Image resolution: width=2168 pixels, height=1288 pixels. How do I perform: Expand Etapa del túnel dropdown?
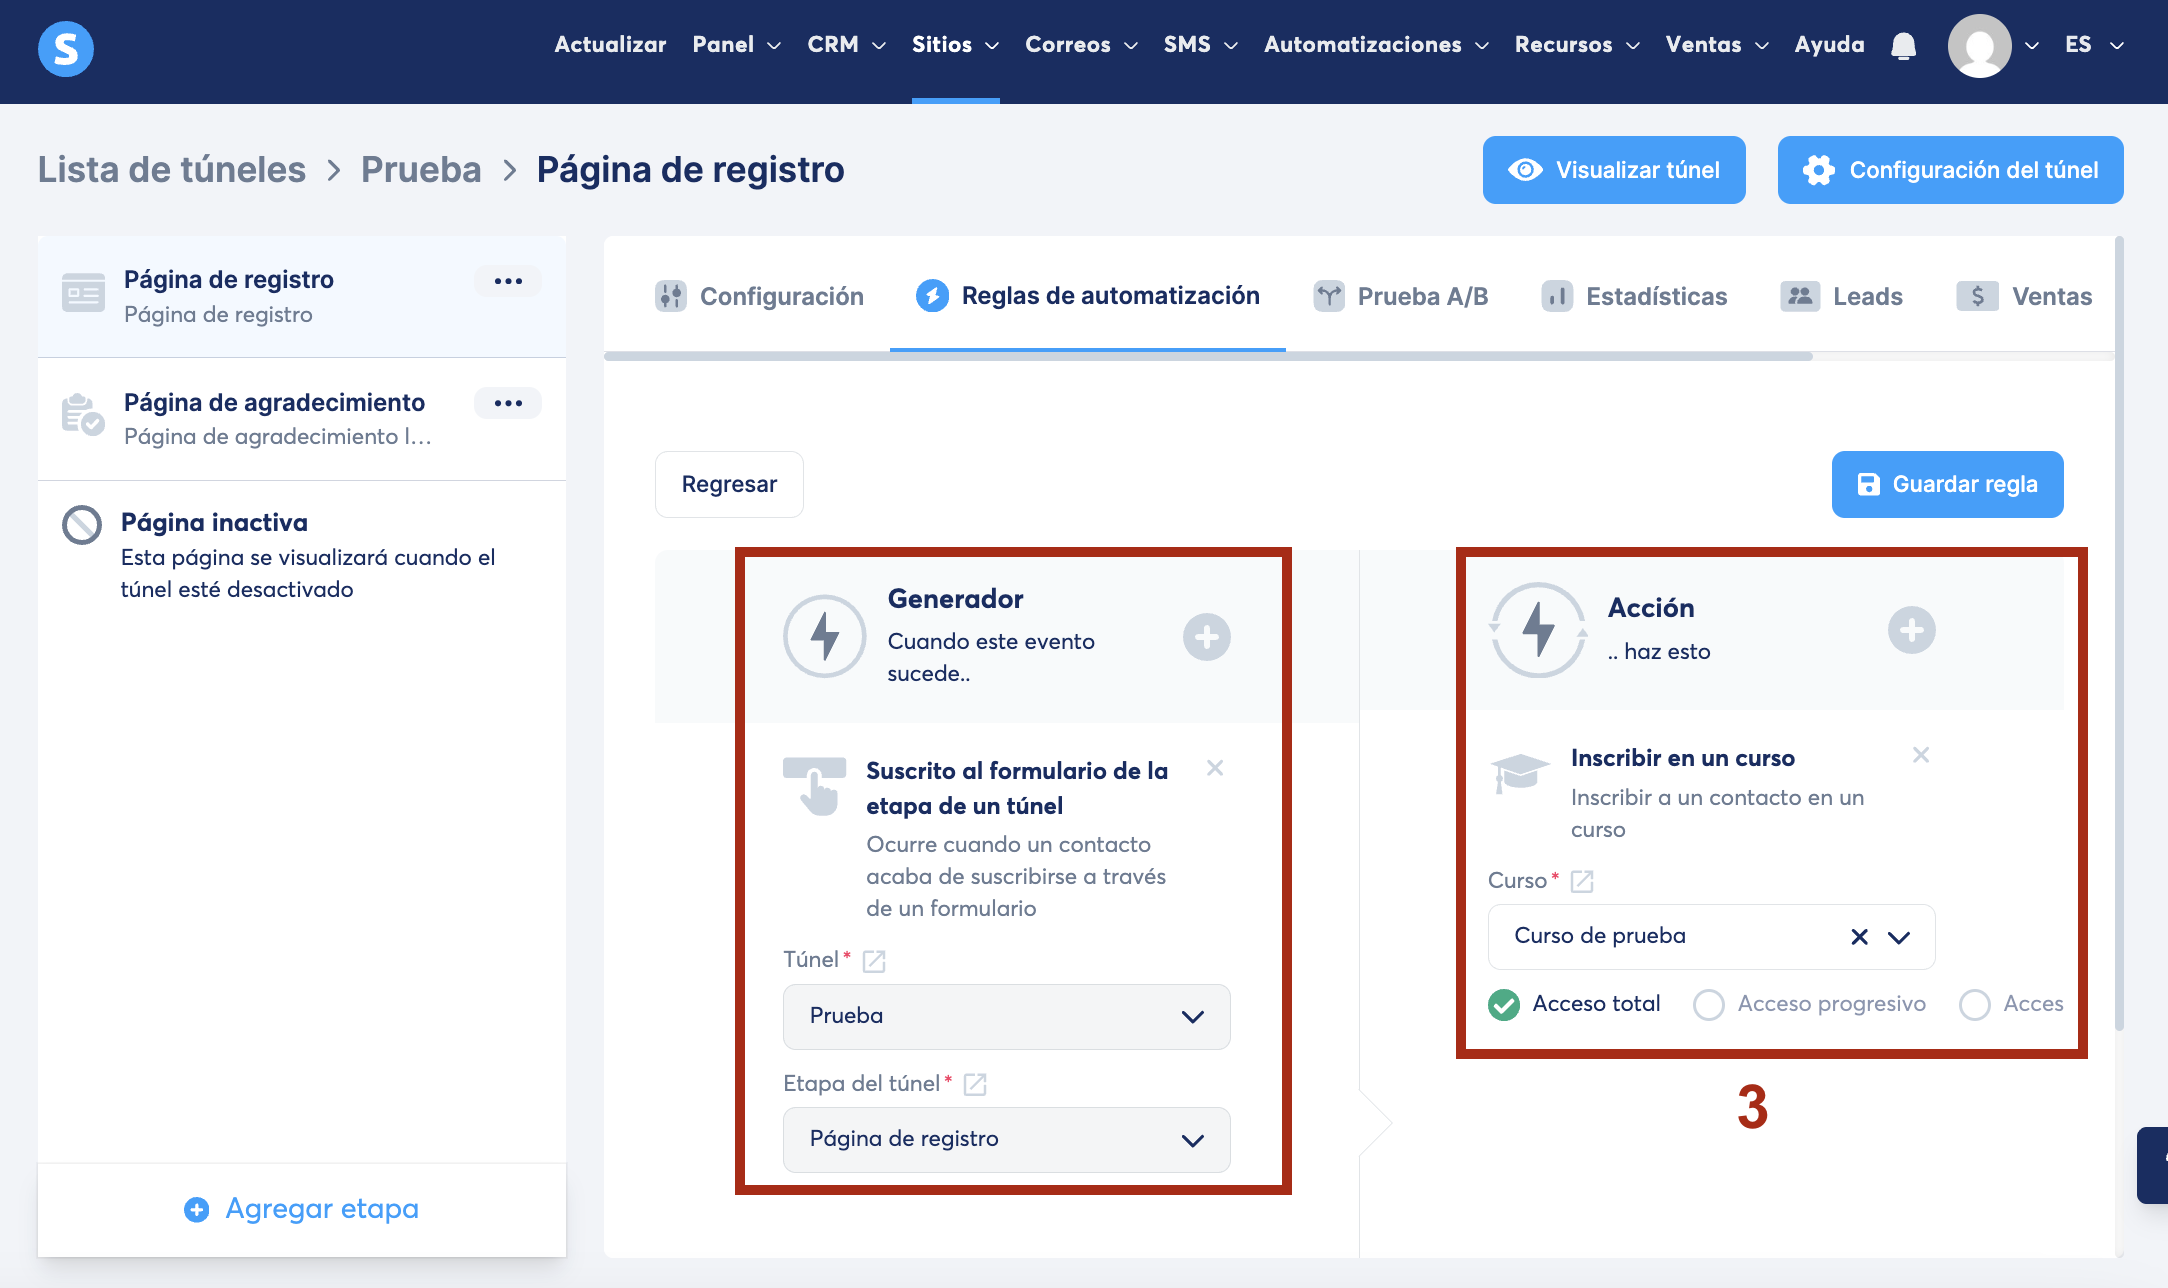click(x=1006, y=1139)
